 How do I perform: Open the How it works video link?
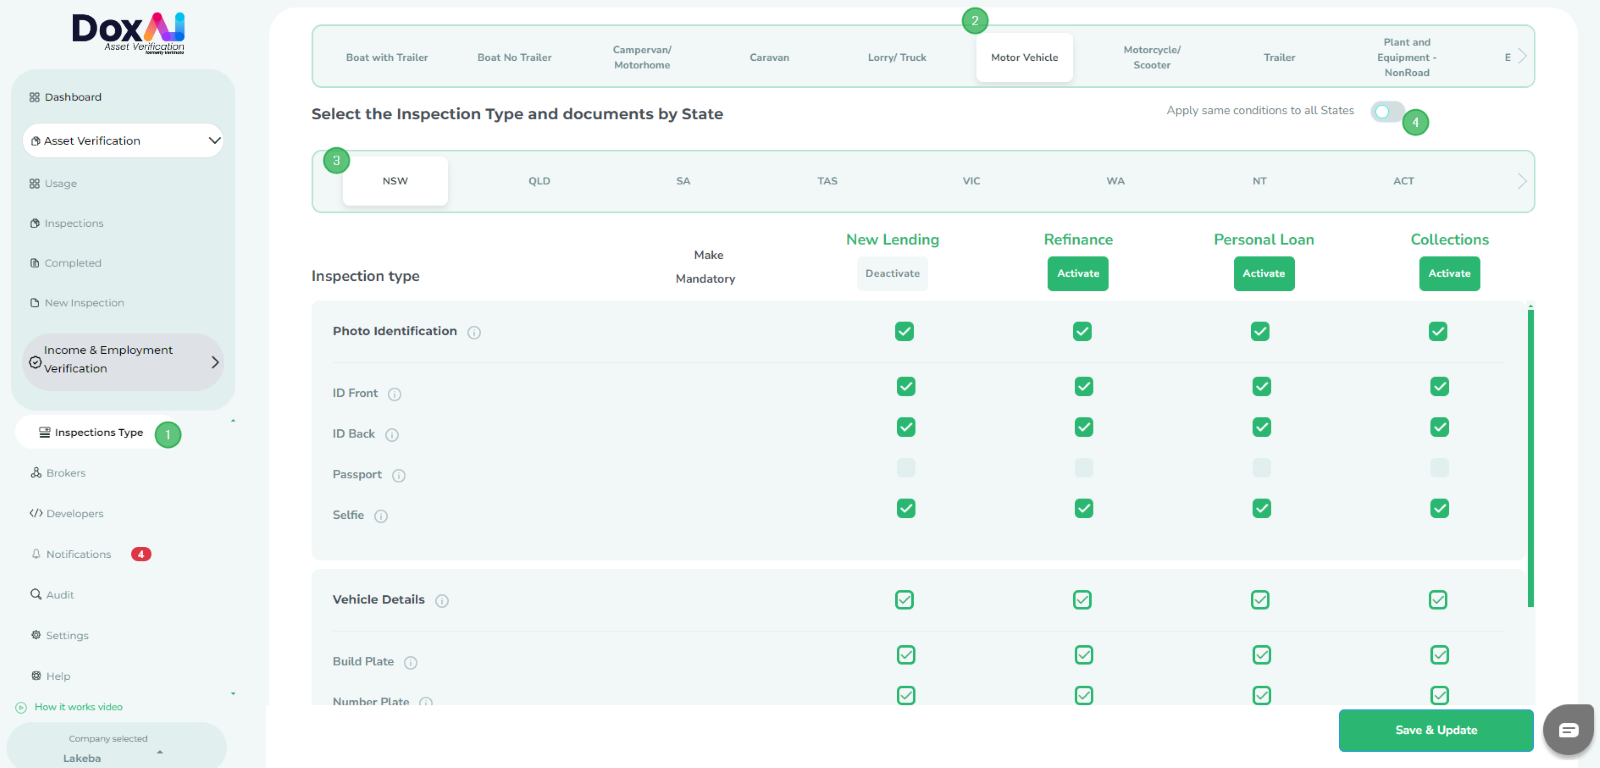click(x=78, y=707)
